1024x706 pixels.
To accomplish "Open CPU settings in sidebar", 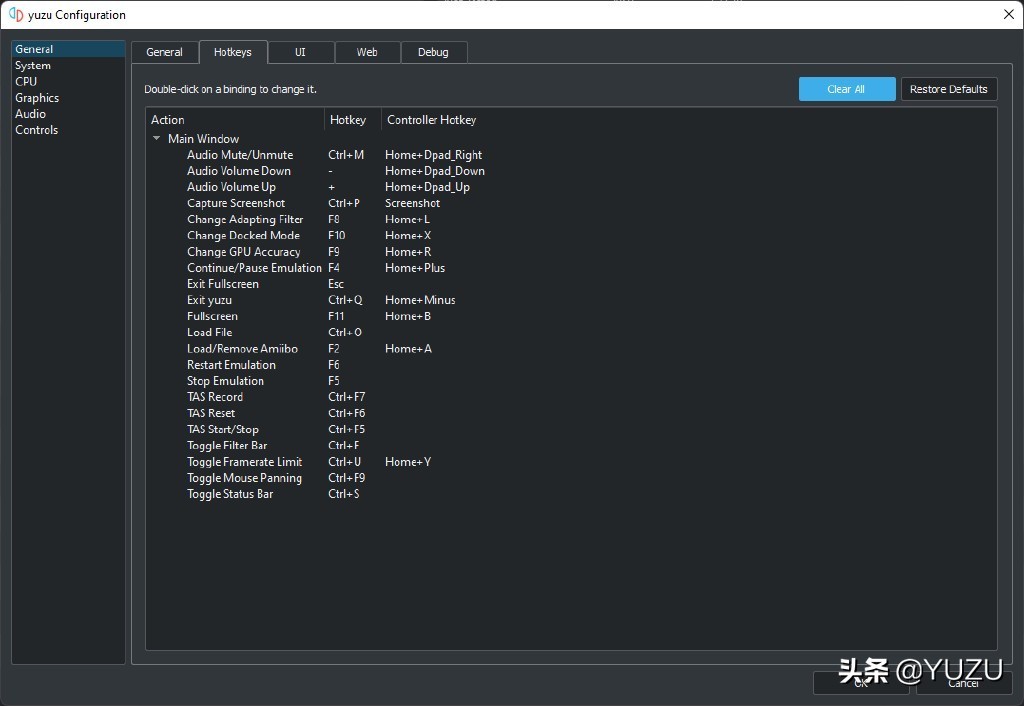I will click(68, 82).
